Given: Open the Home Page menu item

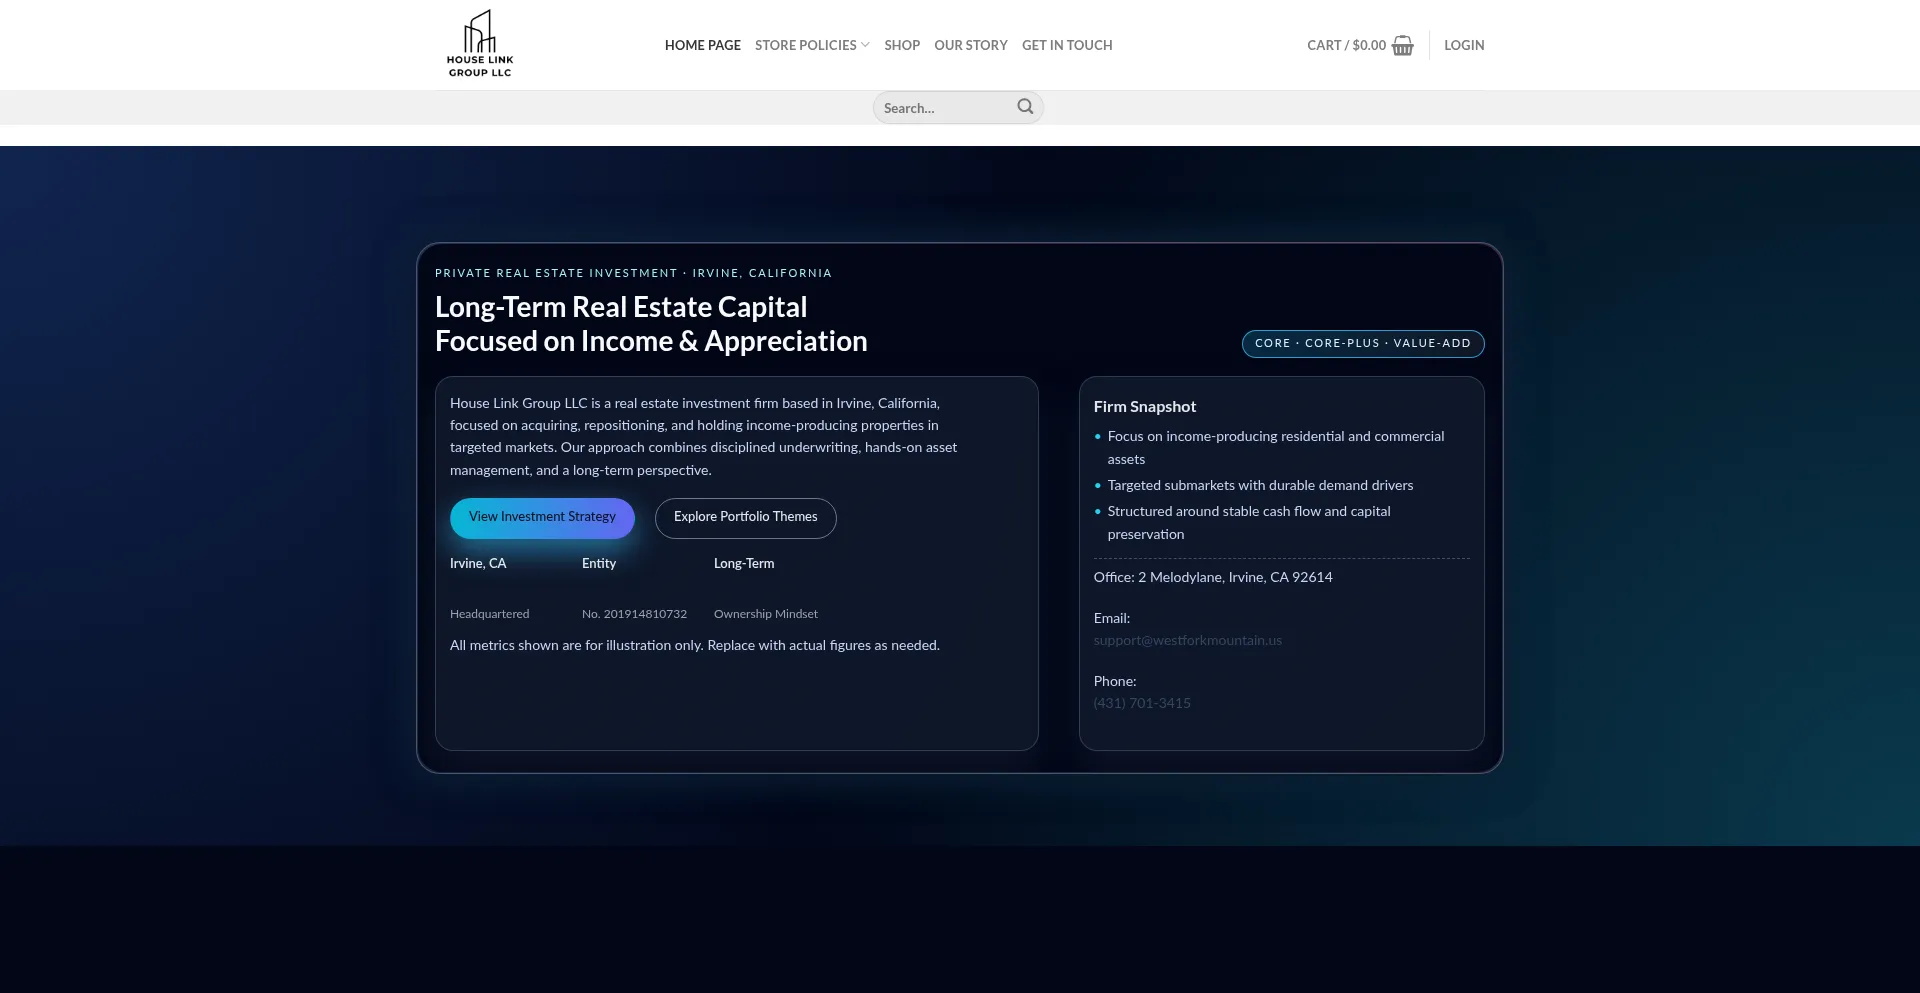Looking at the screenshot, I should [x=702, y=45].
